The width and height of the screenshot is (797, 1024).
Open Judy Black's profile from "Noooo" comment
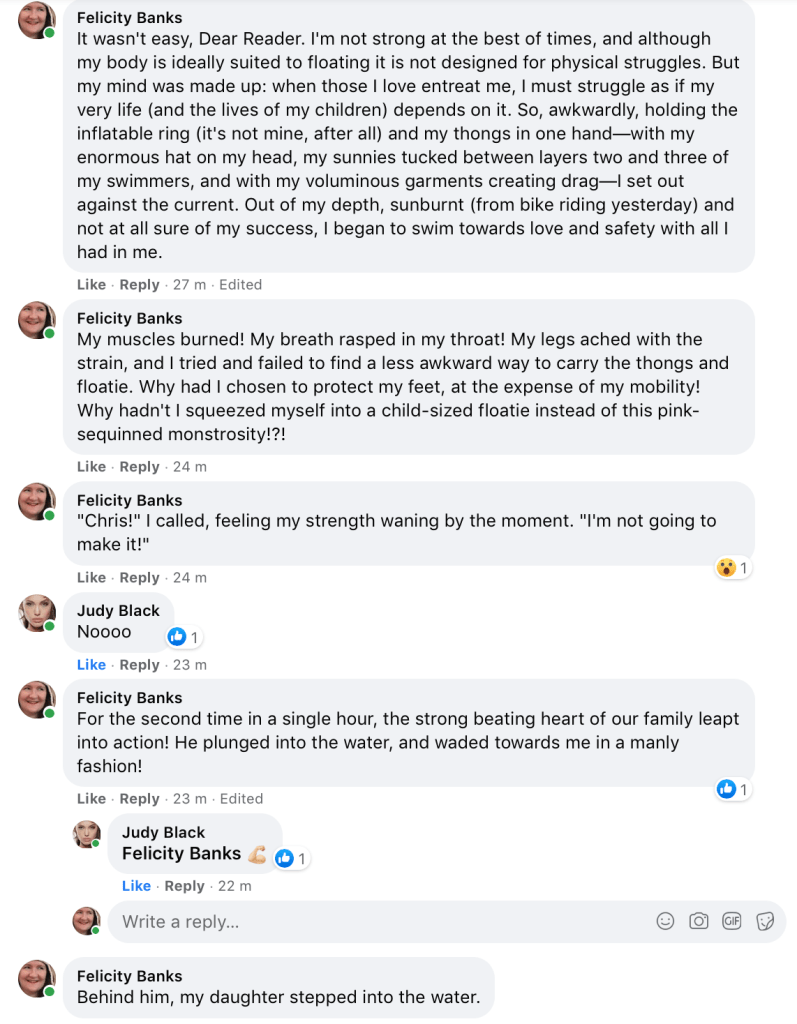[118, 611]
